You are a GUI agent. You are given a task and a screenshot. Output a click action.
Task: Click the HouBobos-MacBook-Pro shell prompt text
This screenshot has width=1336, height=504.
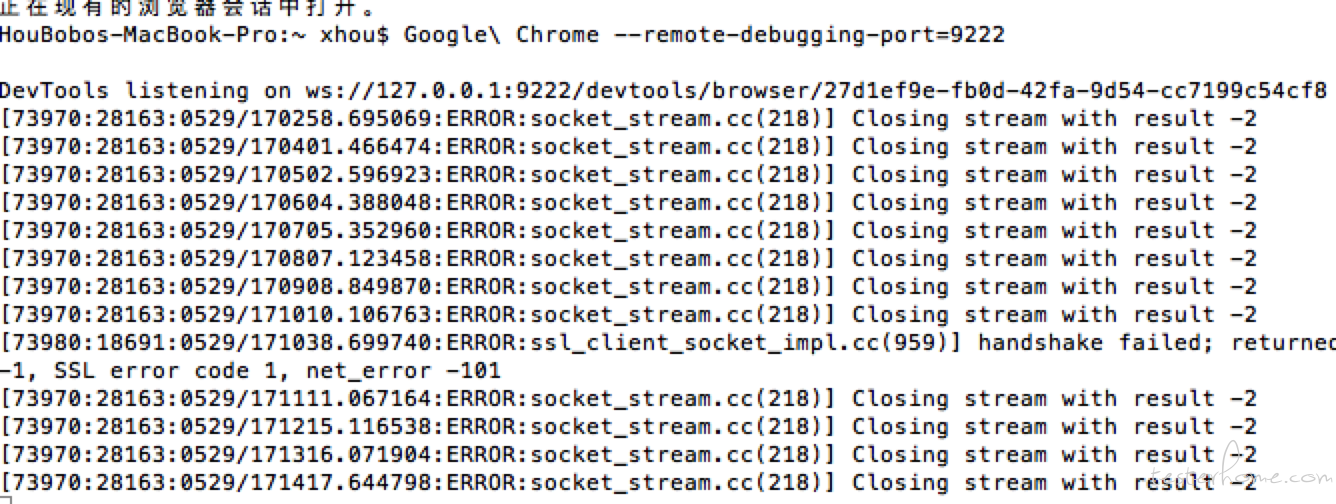[x=194, y=35]
